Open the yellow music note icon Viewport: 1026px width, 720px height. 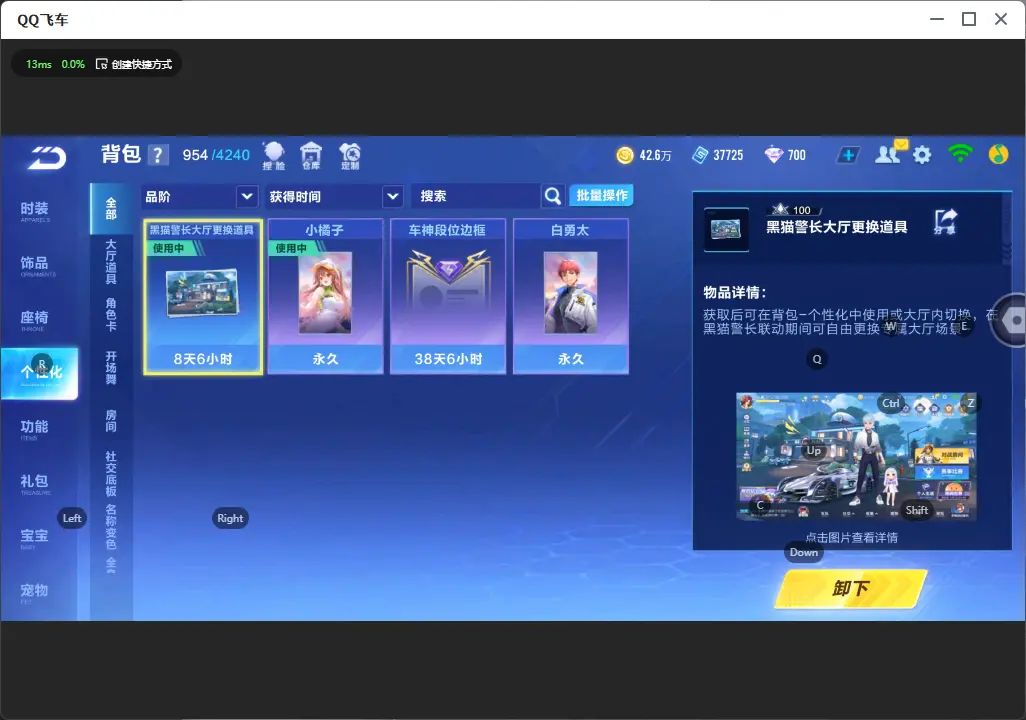coord(999,154)
